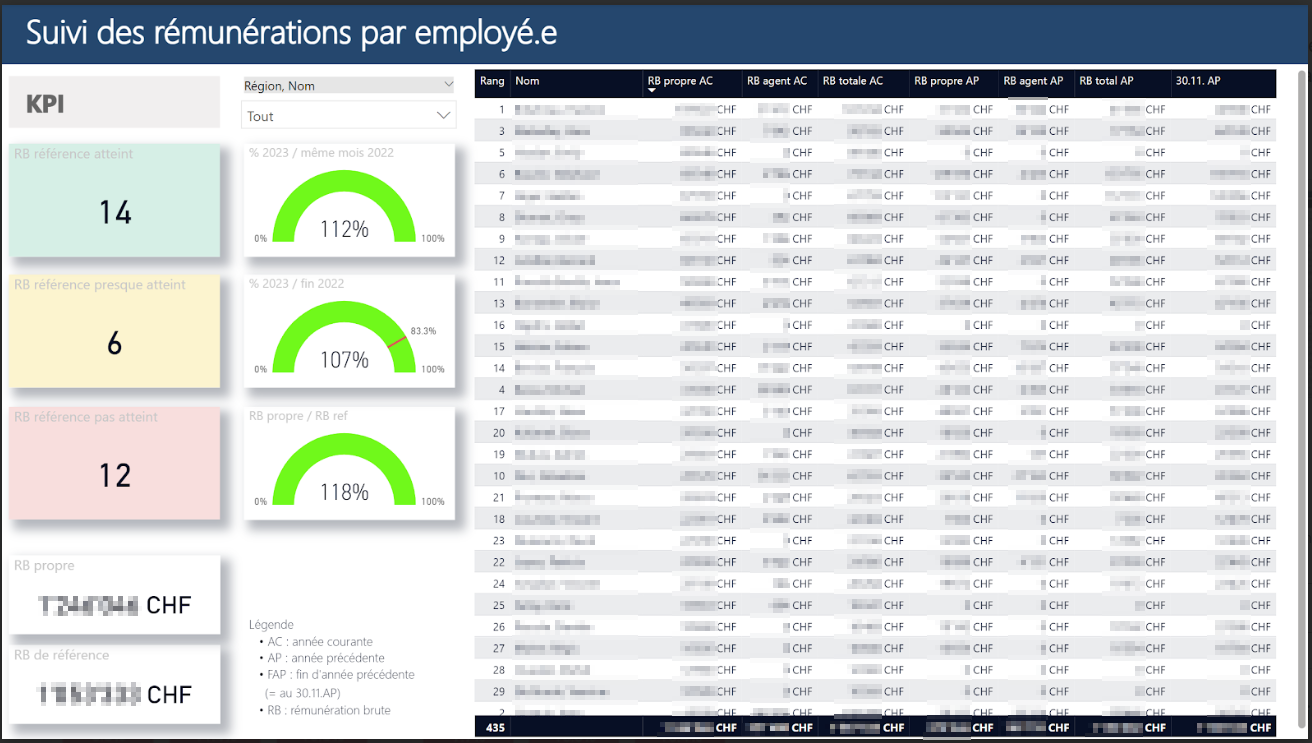Image resolution: width=1312 pixels, height=743 pixels.
Task: Click the total row showing 435
Action: click(495, 728)
